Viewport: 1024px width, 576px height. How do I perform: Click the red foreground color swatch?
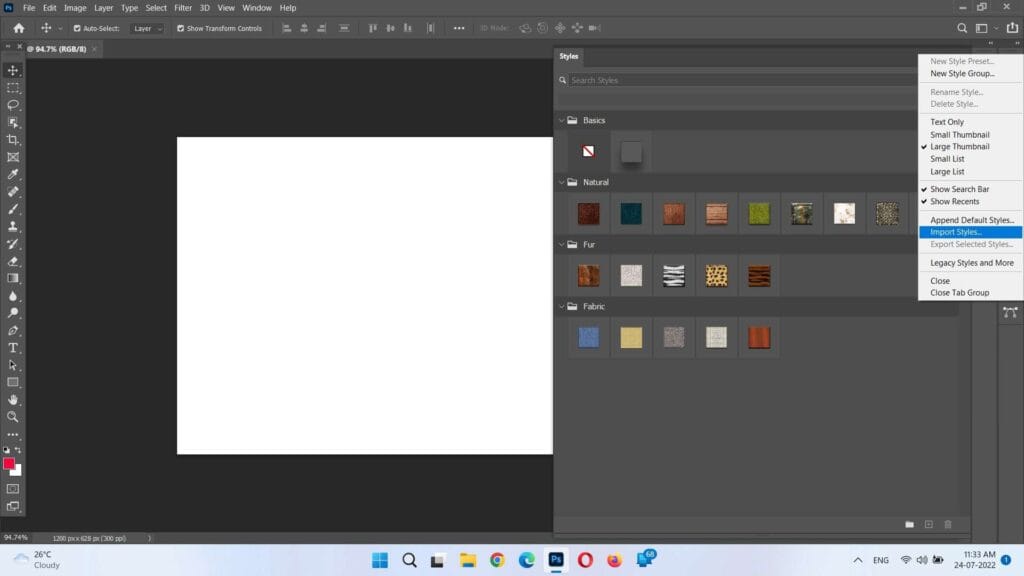(10, 464)
